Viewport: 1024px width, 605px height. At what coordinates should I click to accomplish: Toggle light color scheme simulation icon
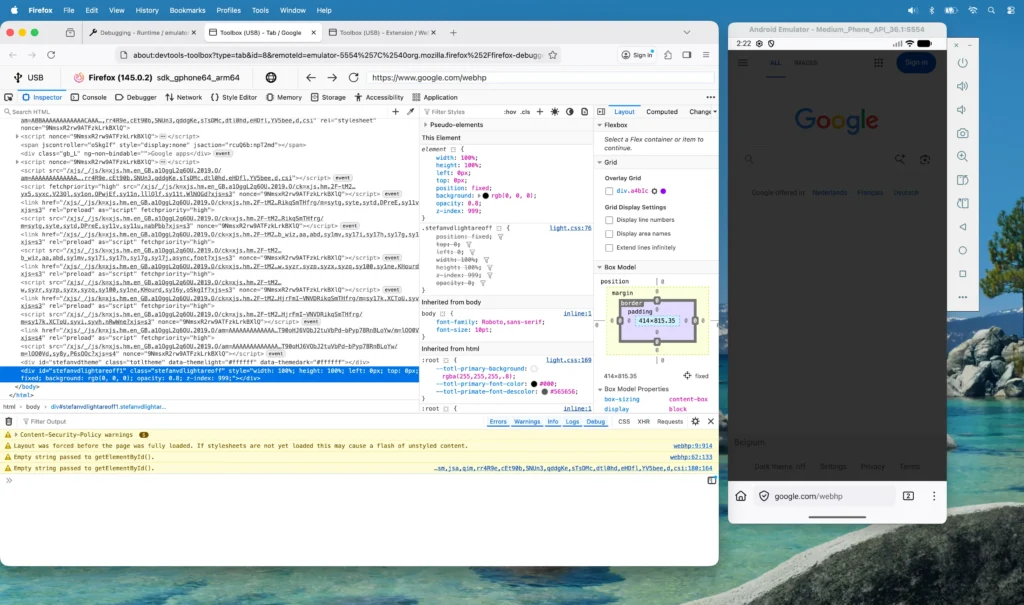click(x=554, y=112)
